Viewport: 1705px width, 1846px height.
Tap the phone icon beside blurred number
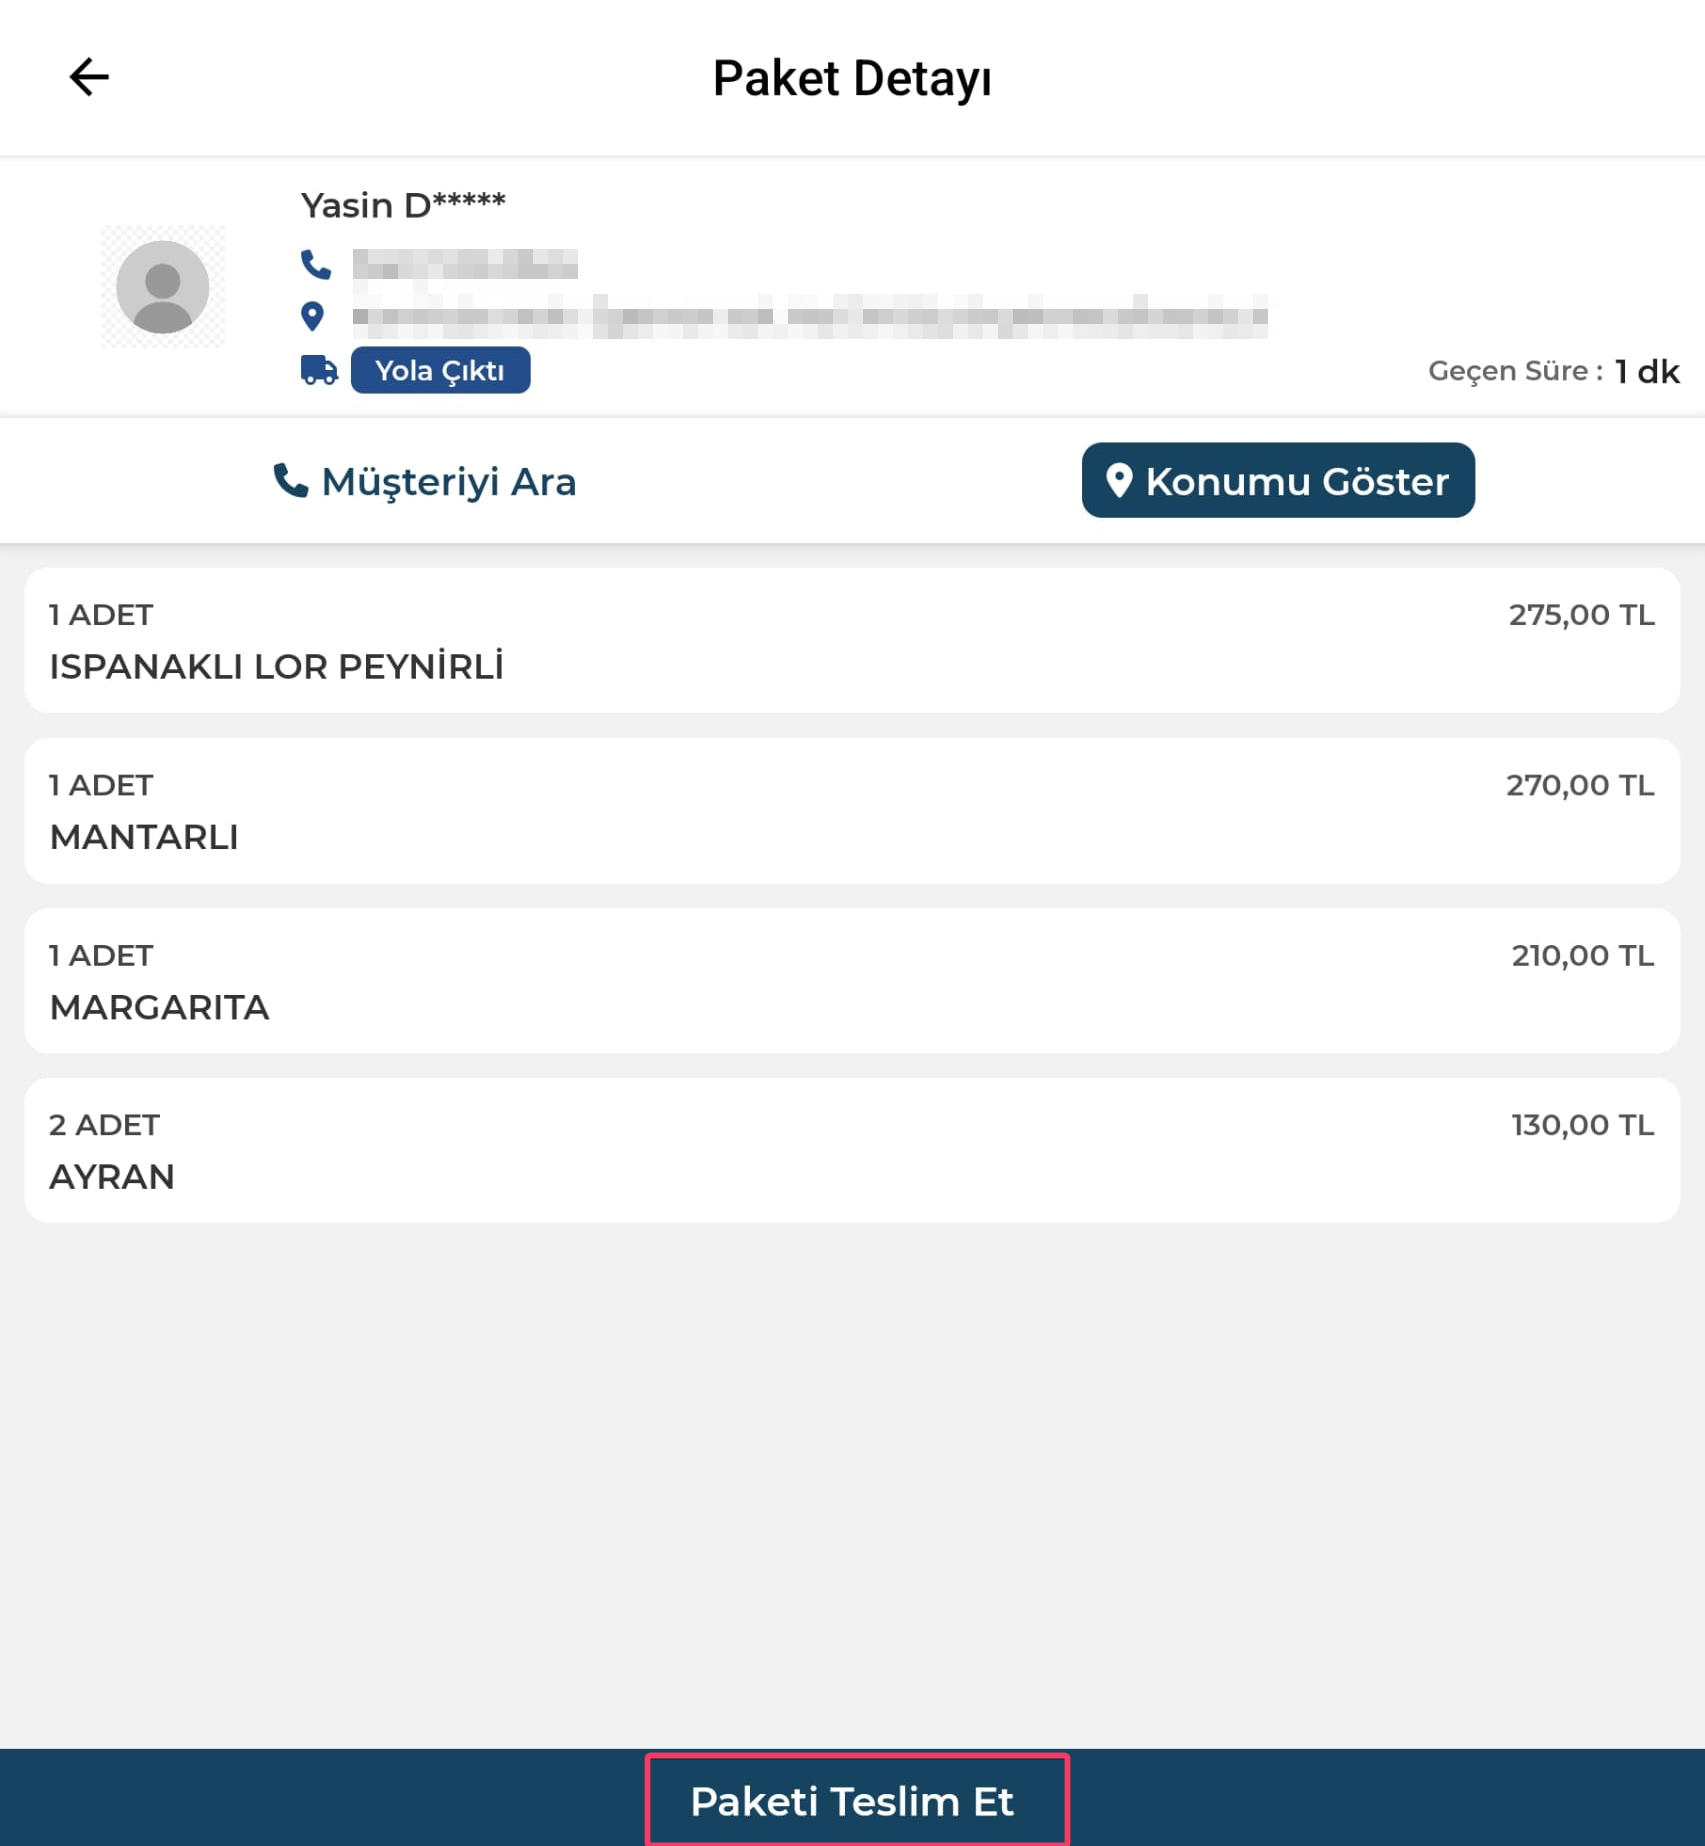click(x=316, y=264)
